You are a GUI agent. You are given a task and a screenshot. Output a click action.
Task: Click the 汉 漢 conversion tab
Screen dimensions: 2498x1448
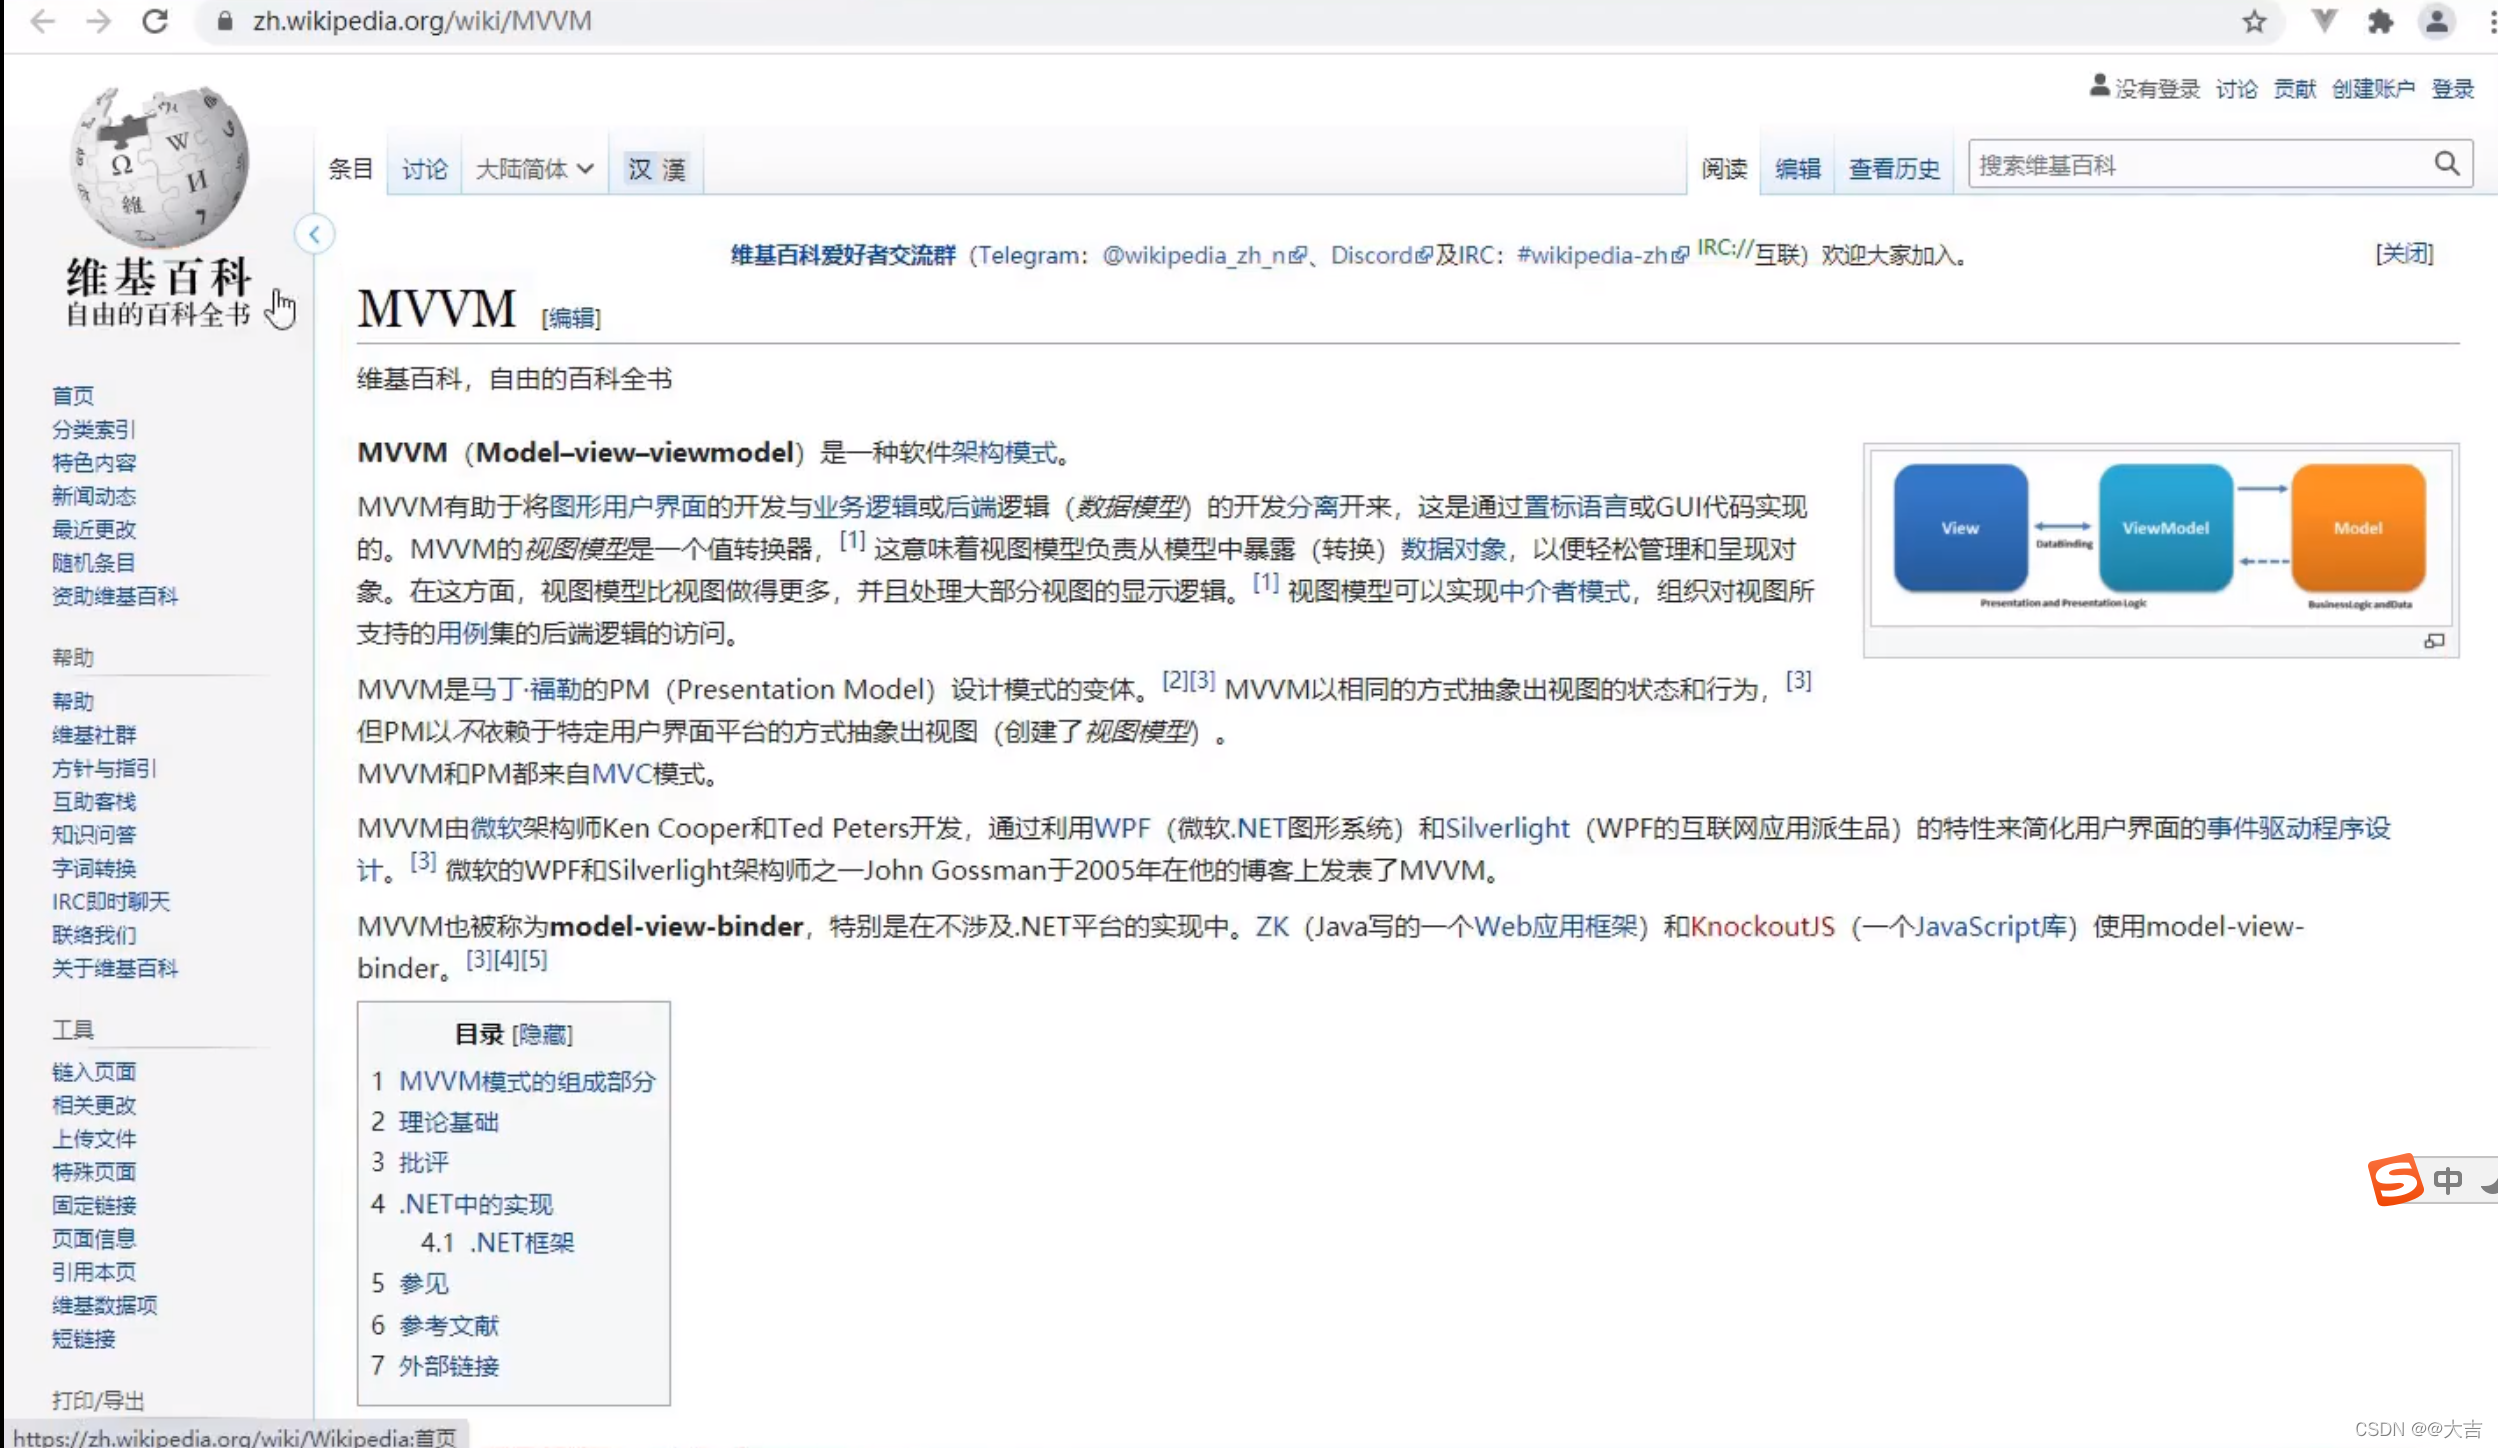[656, 168]
